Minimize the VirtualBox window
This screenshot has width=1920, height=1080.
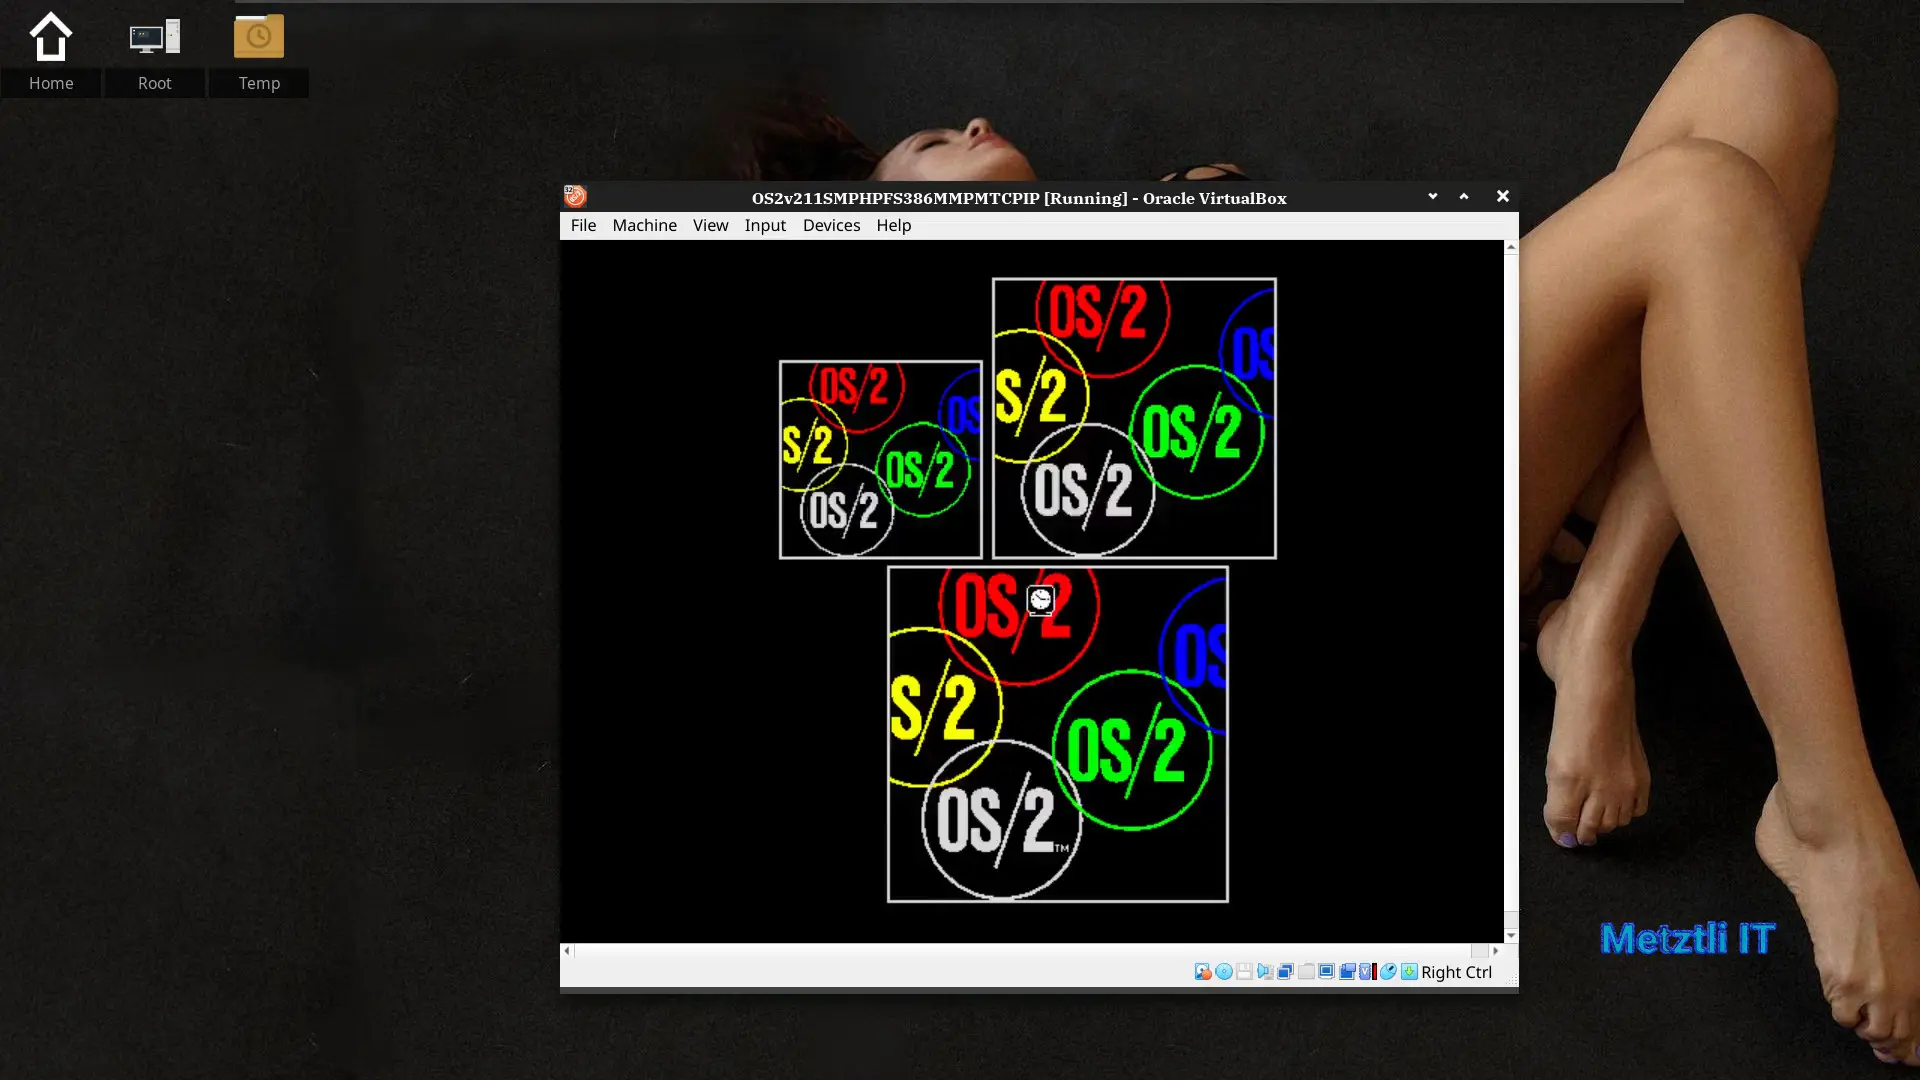point(1433,196)
